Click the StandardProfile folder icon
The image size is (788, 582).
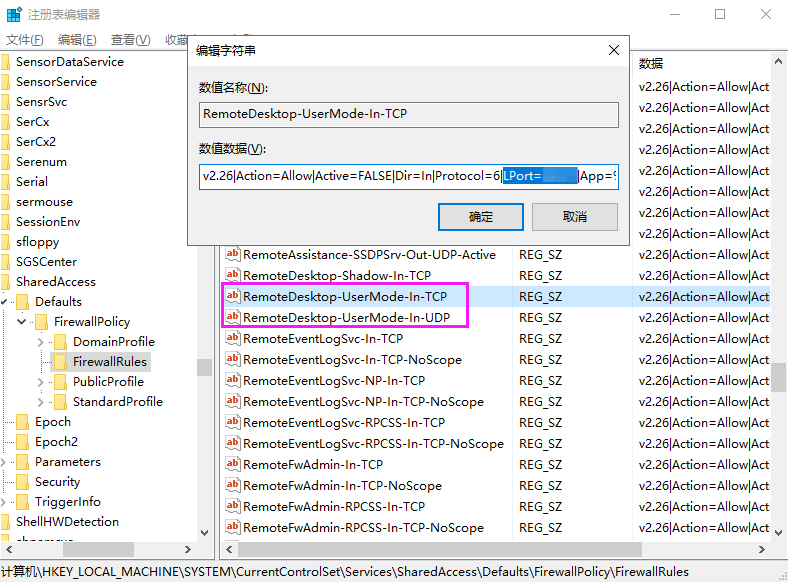point(60,402)
